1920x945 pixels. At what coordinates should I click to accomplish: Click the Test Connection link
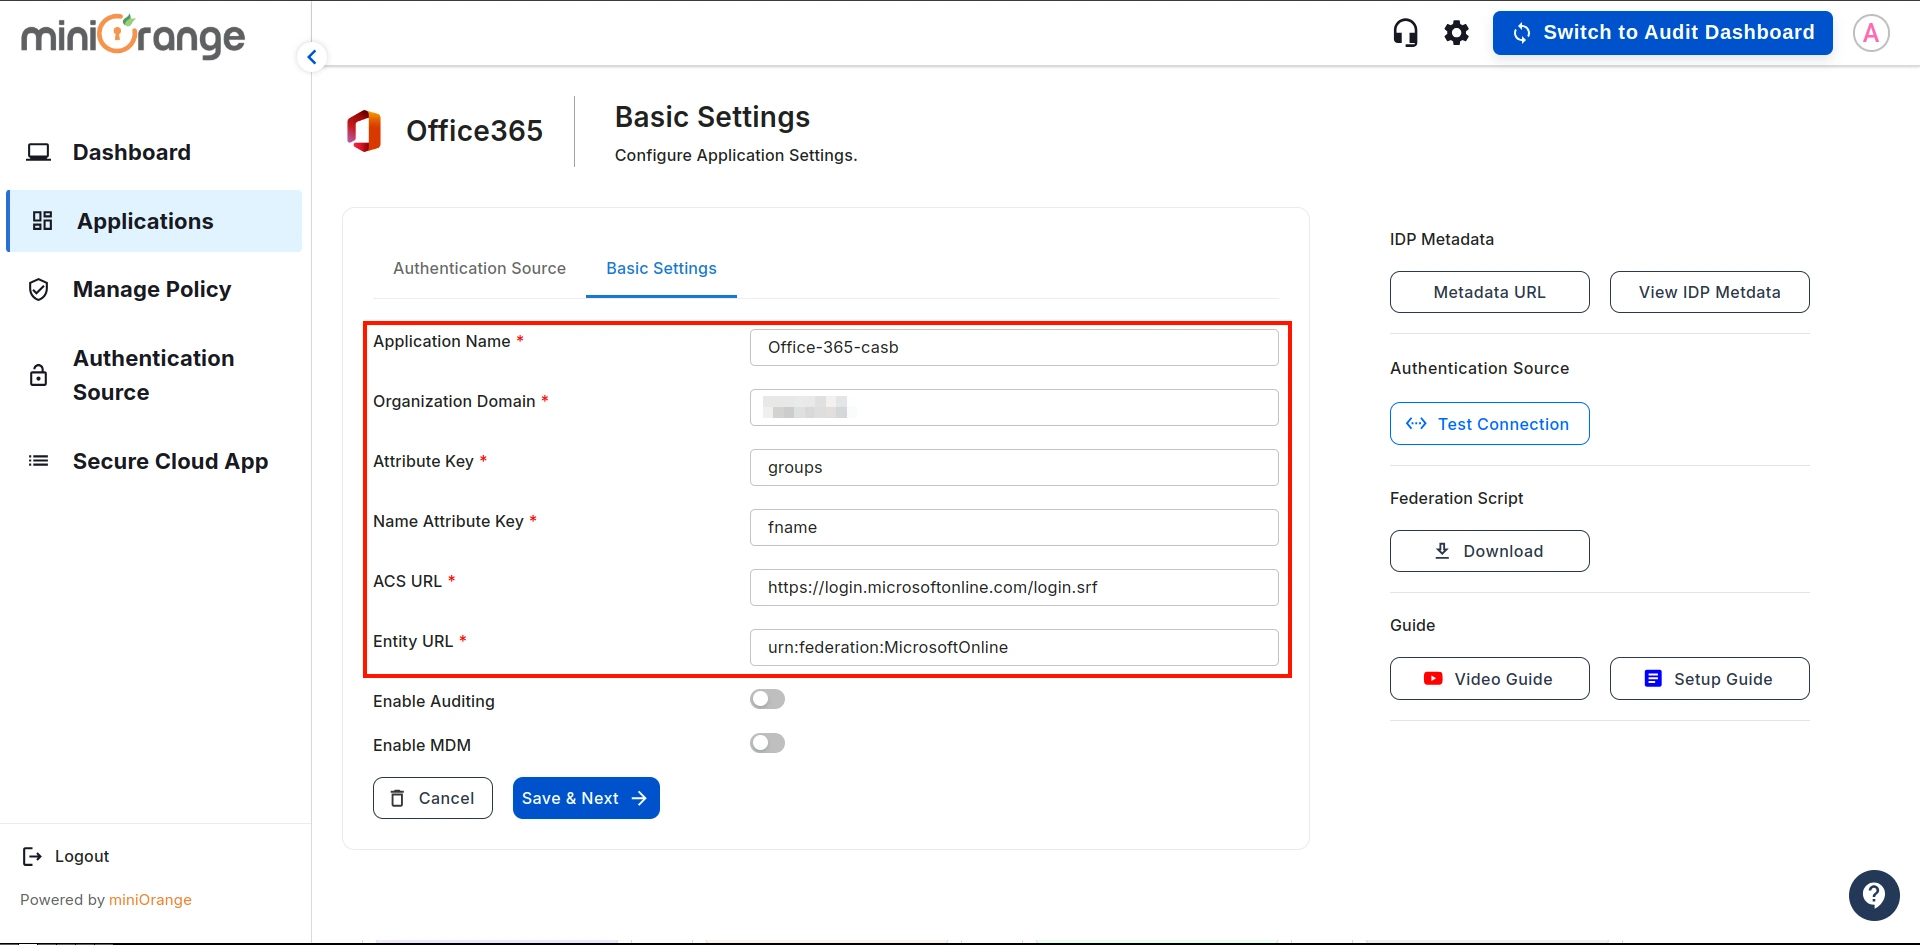click(1489, 423)
